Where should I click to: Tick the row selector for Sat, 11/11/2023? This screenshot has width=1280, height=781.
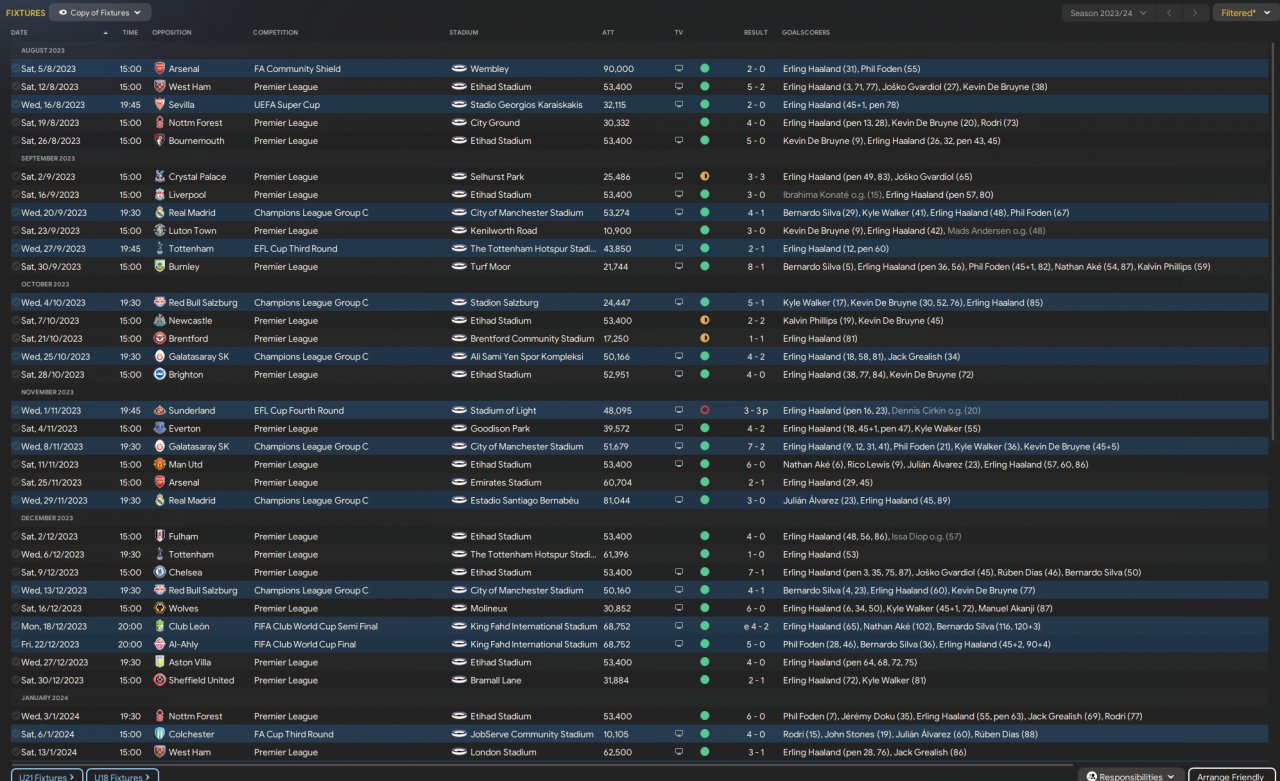[x=15, y=465]
